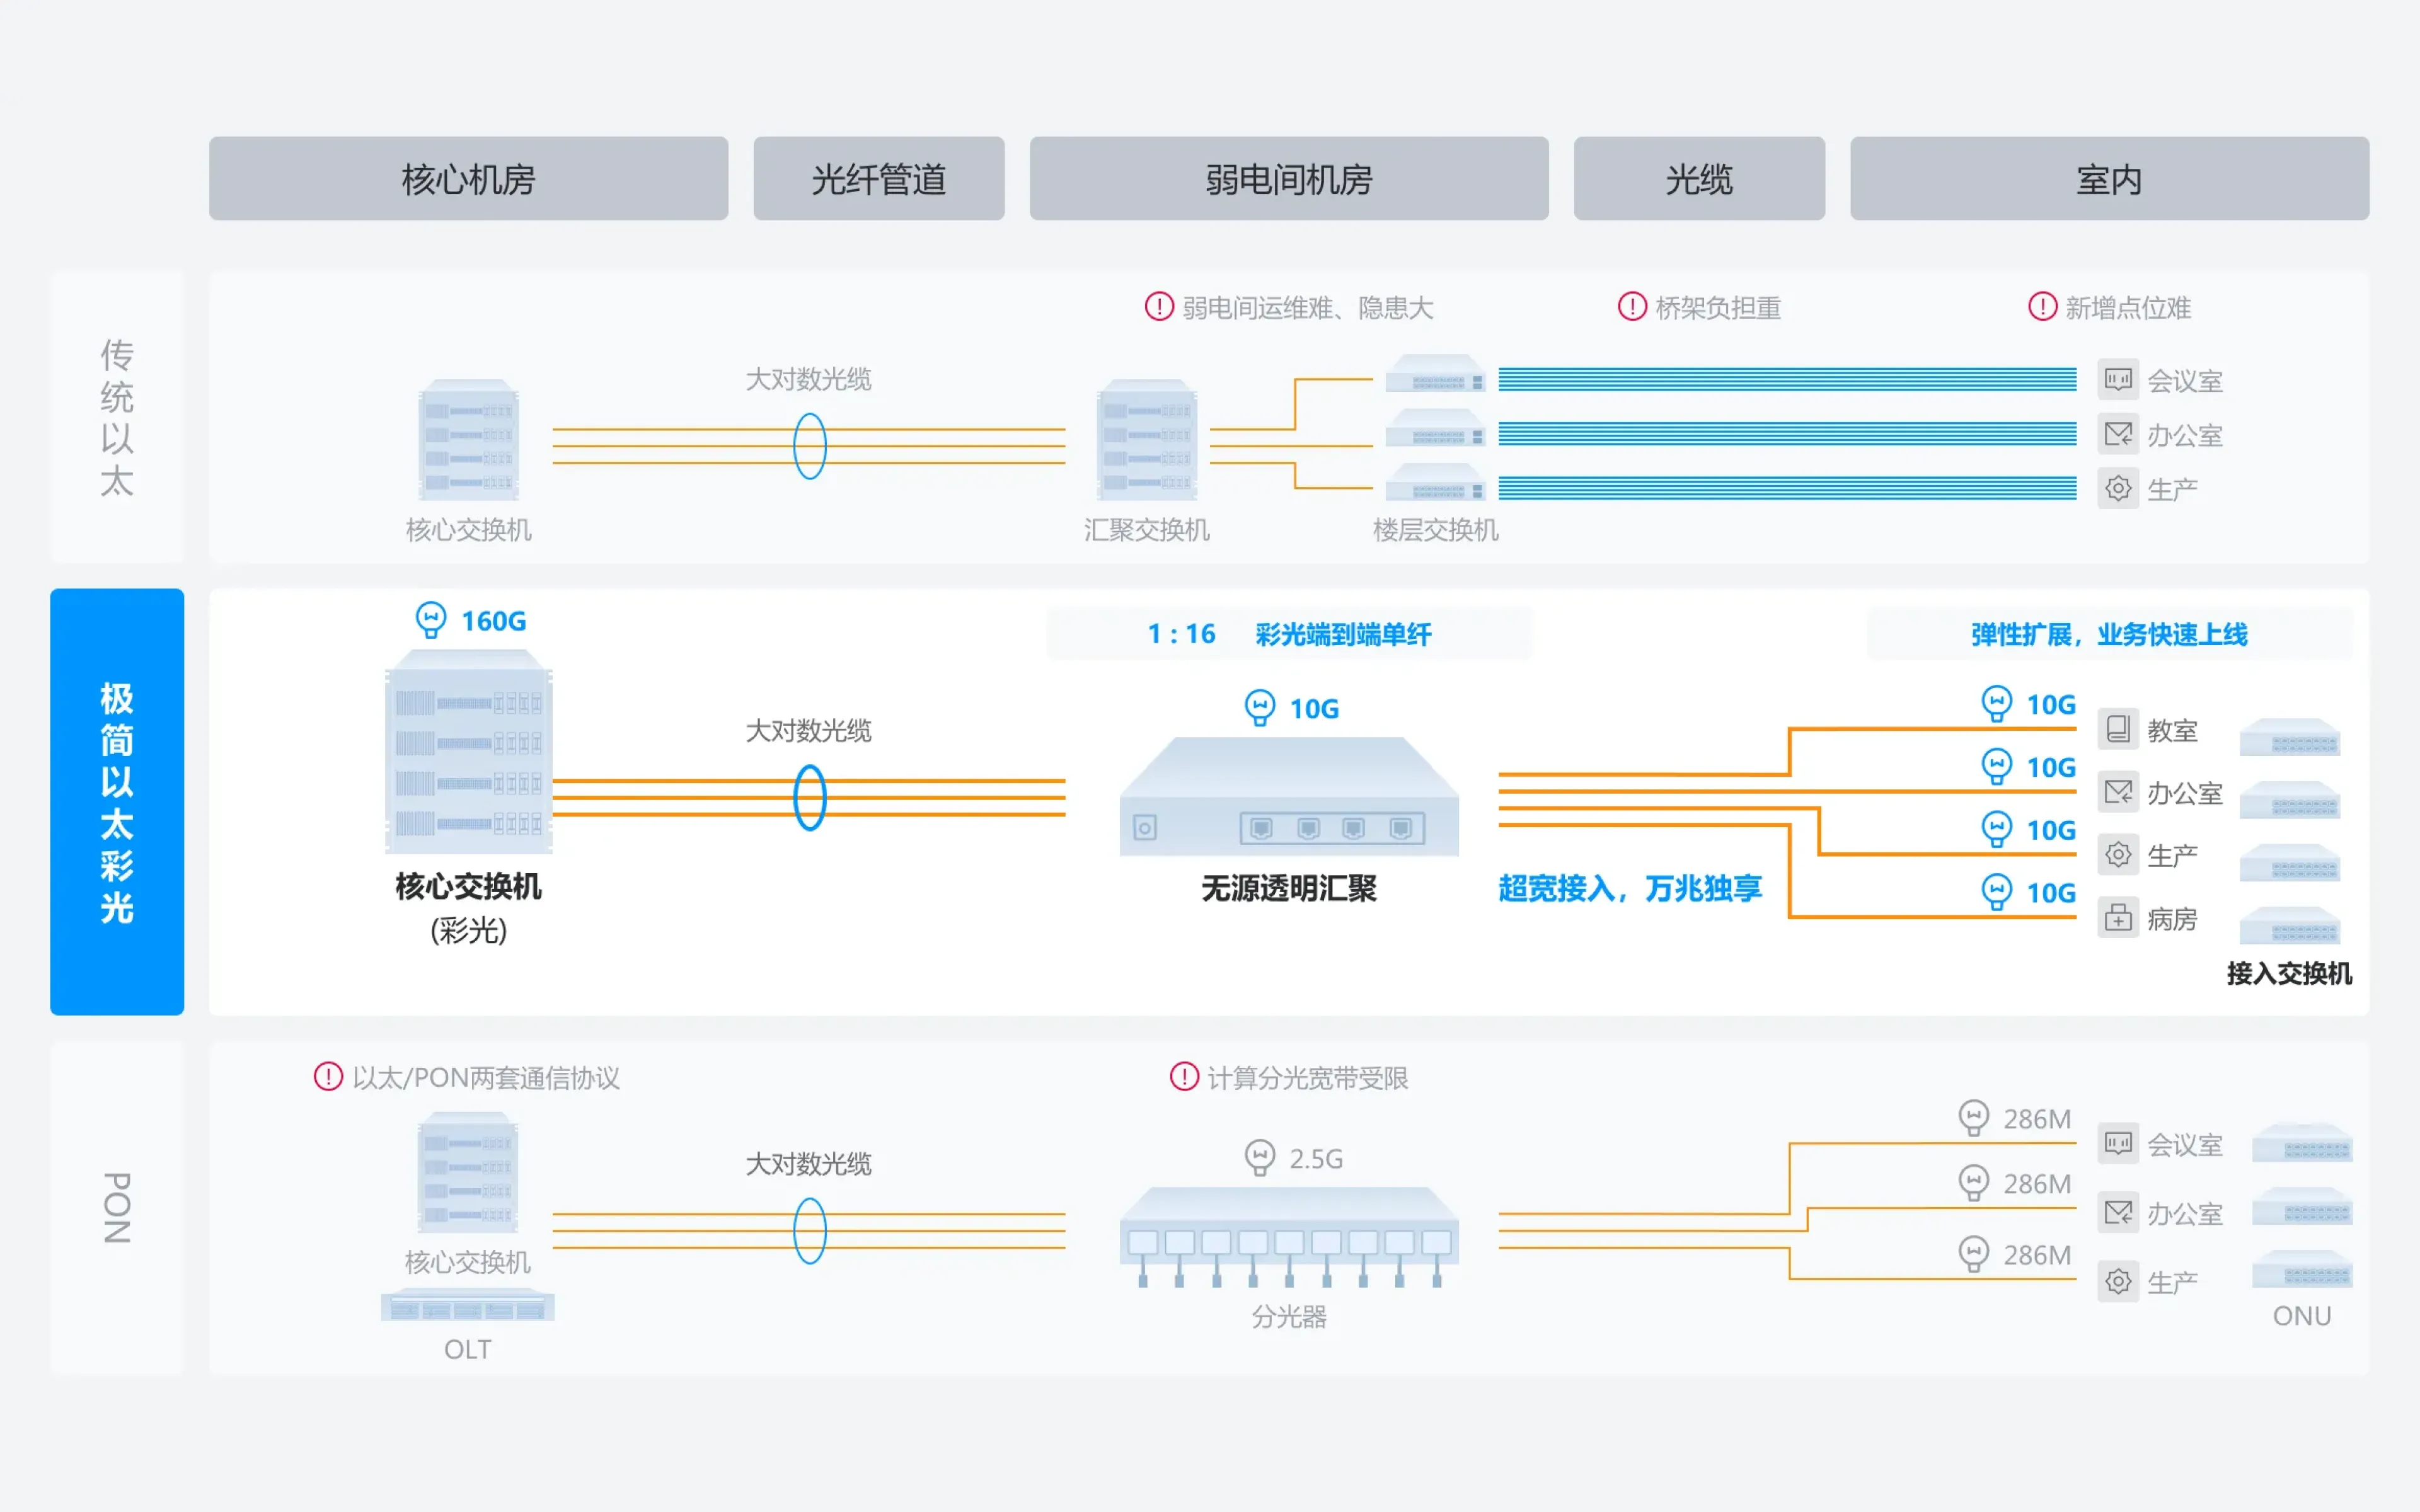Click the 传统以太 side label

tap(117, 417)
